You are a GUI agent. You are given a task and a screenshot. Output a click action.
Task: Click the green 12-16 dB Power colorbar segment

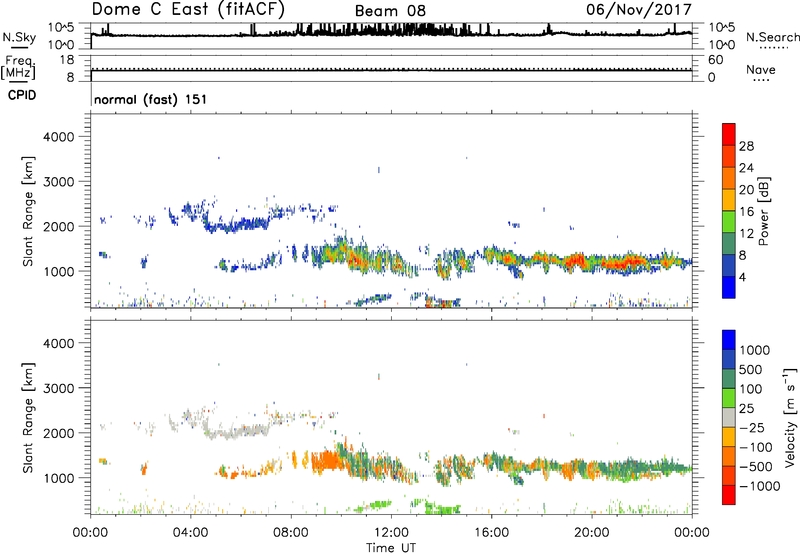tap(729, 221)
